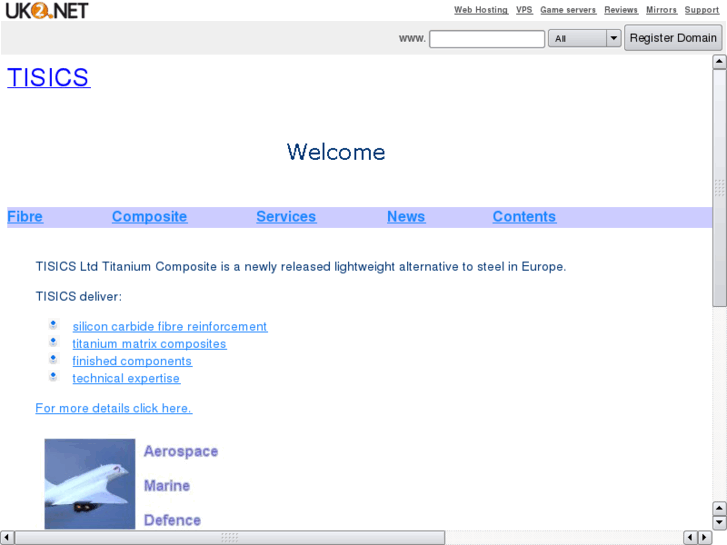Click the Concorde aircraft thumbnail image

point(90,483)
